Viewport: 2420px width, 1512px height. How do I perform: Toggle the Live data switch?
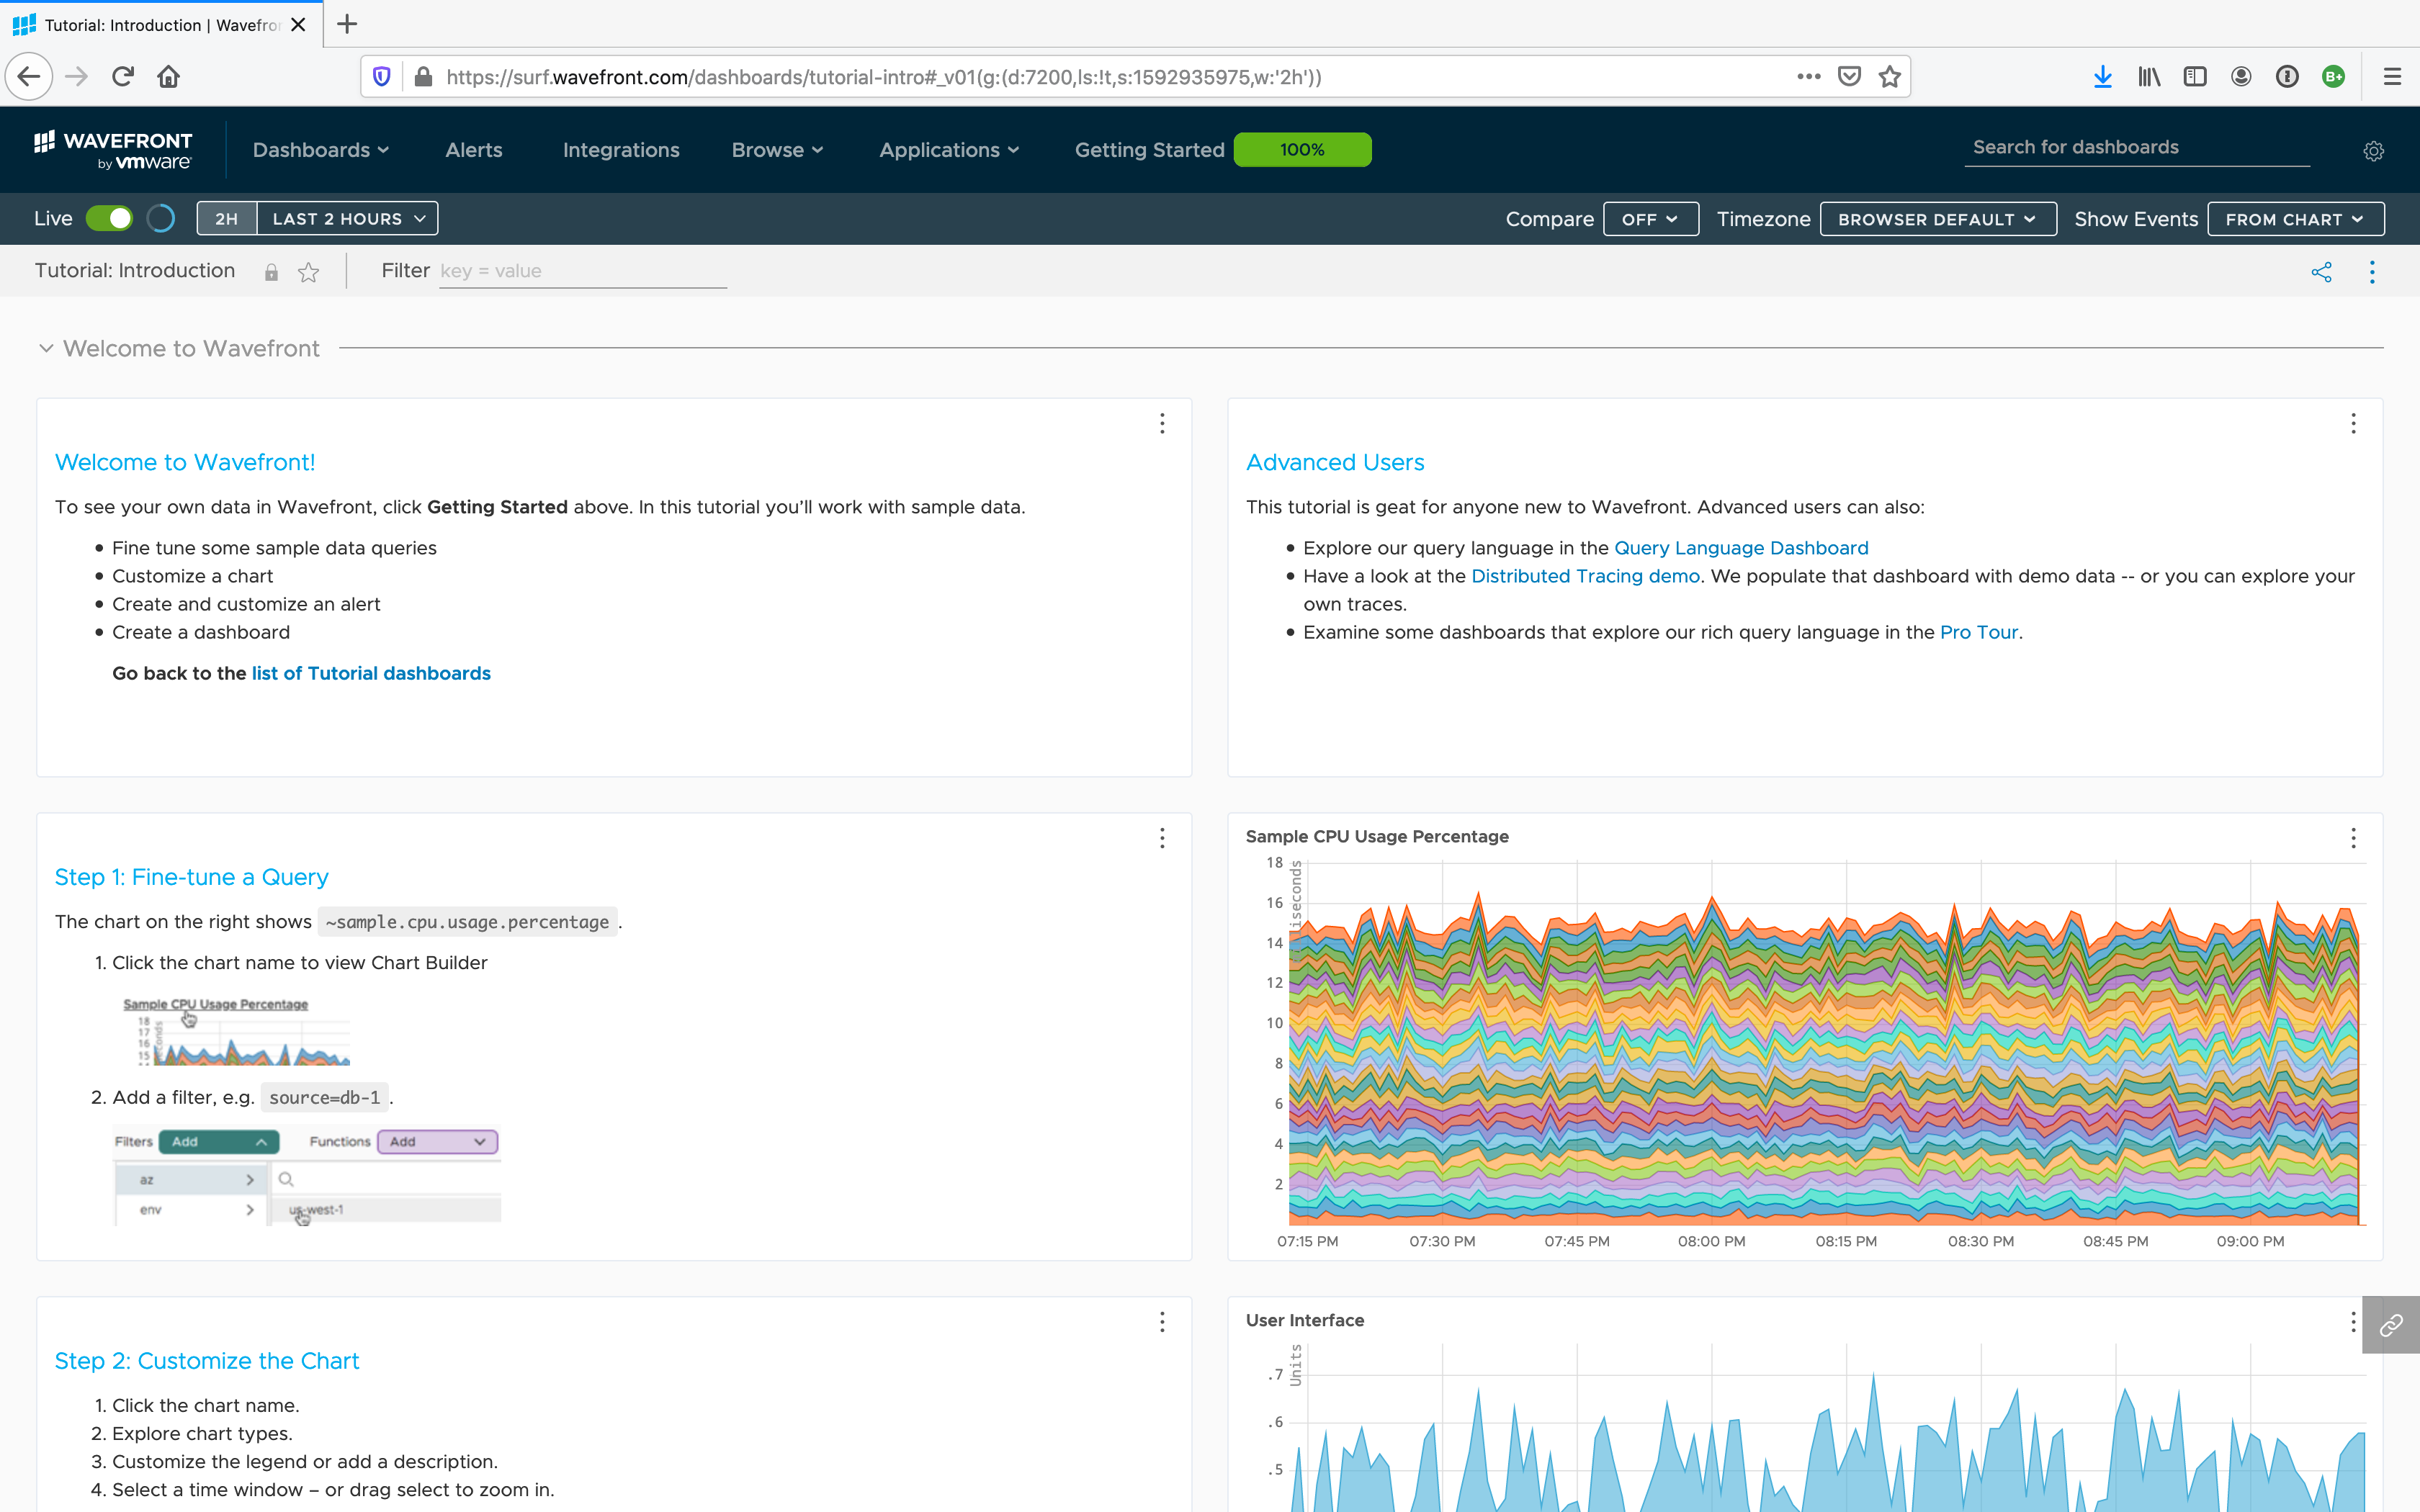pos(109,219)
